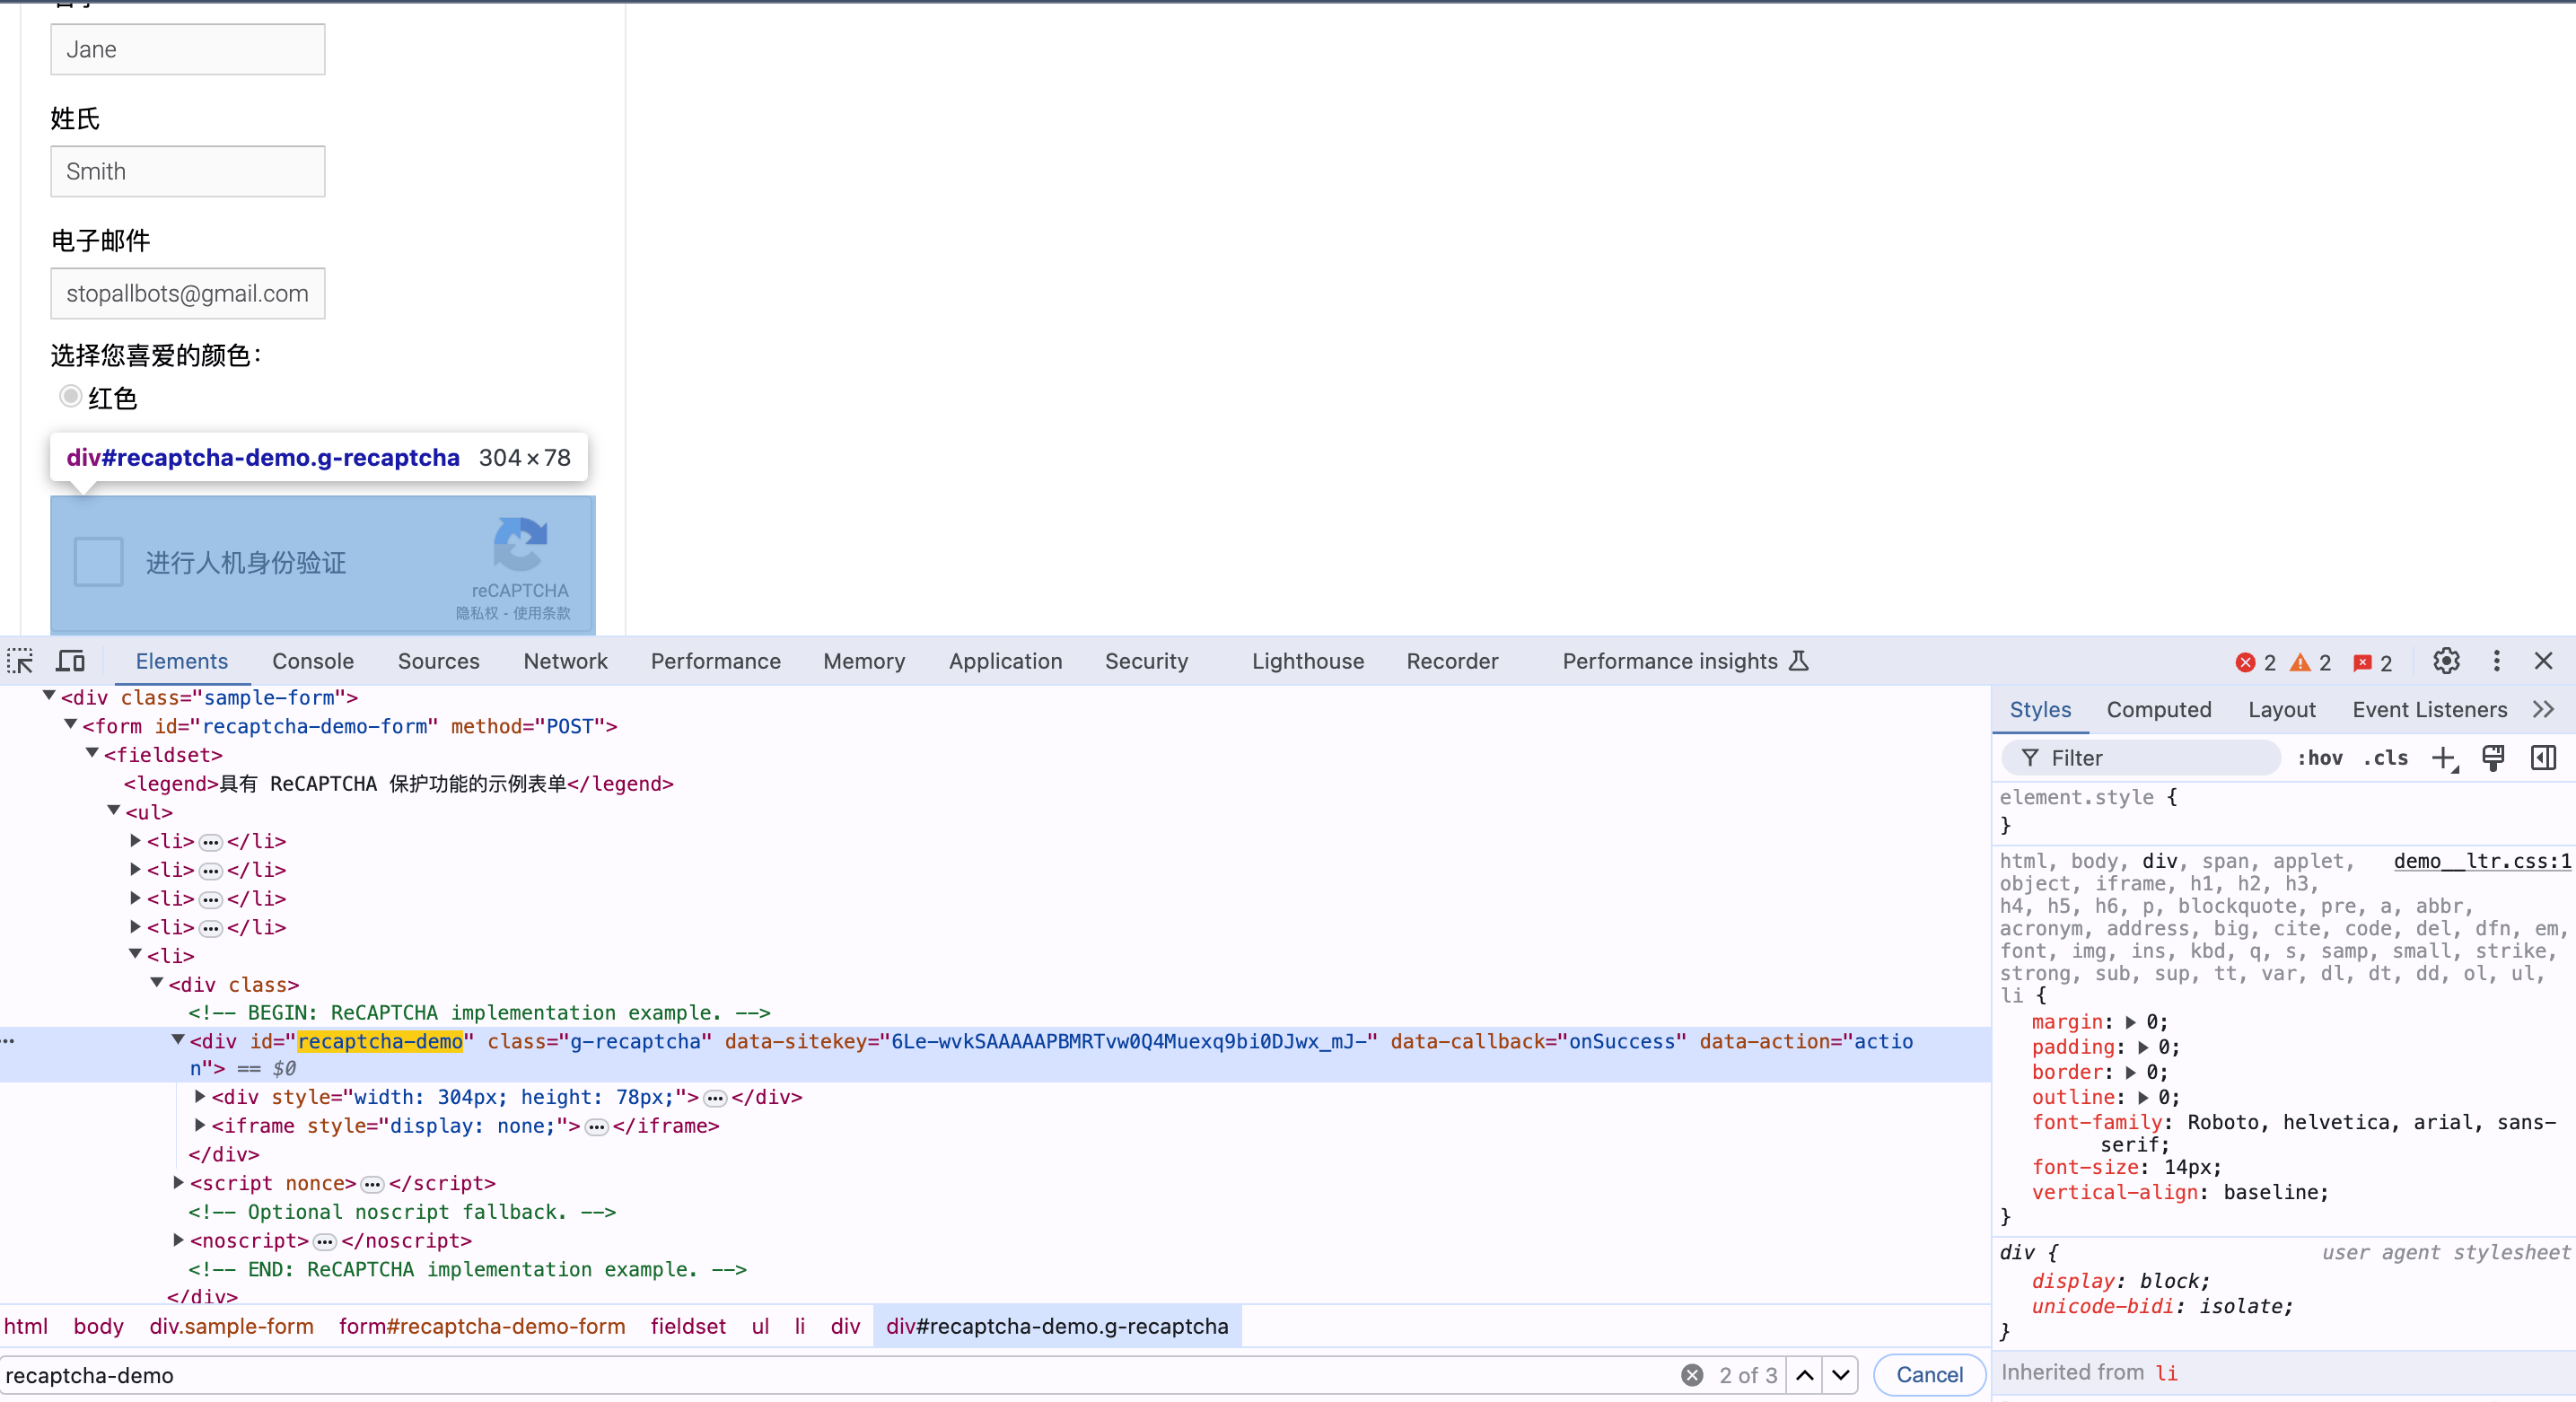Open the Computed styles tab
The width and height of the screenshot is (2576, 1402).
2158,709
